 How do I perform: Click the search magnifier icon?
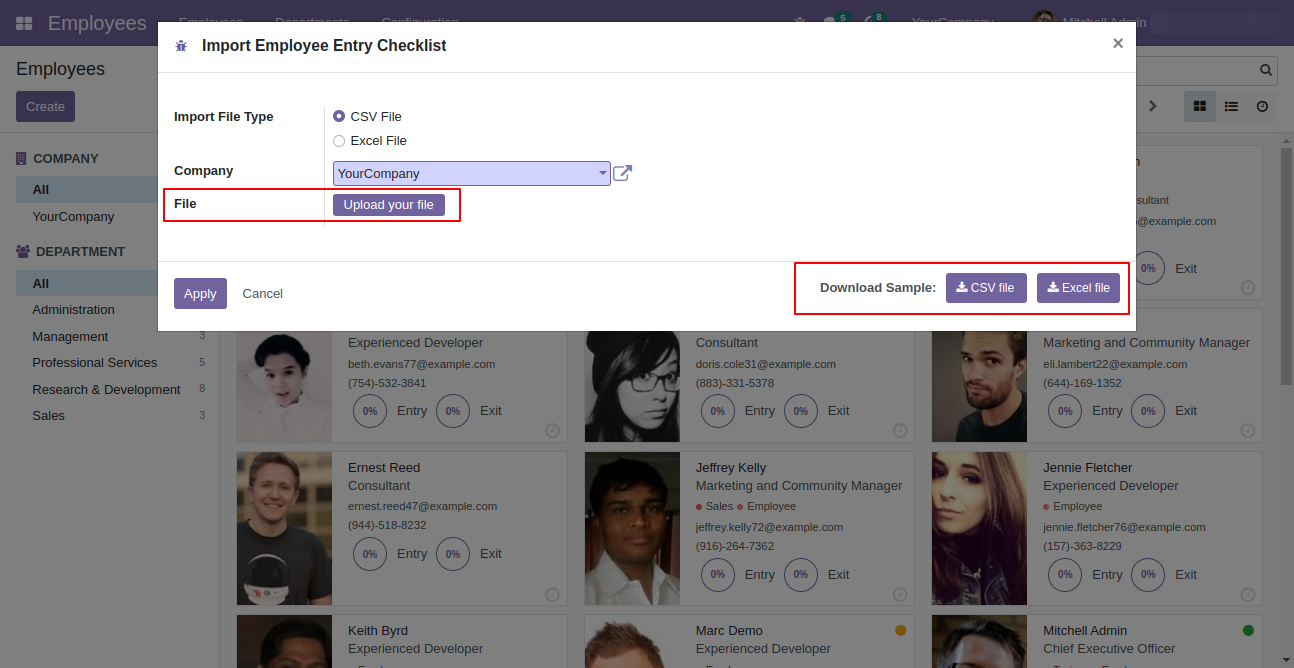pyautogui.click(x=1266, y=70)
